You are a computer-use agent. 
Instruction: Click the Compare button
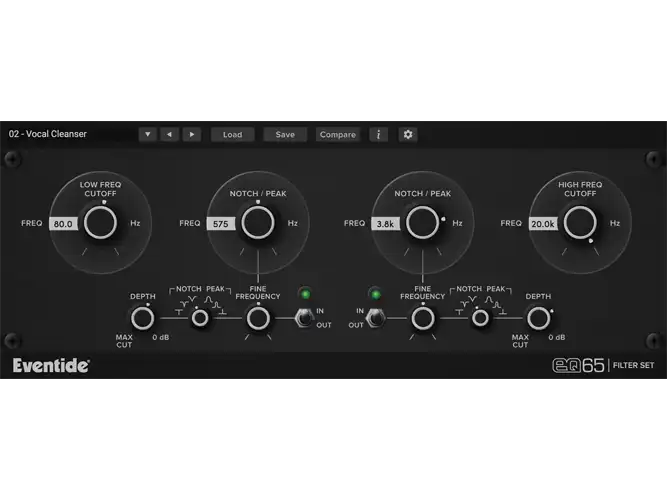(x=338, y=134)
